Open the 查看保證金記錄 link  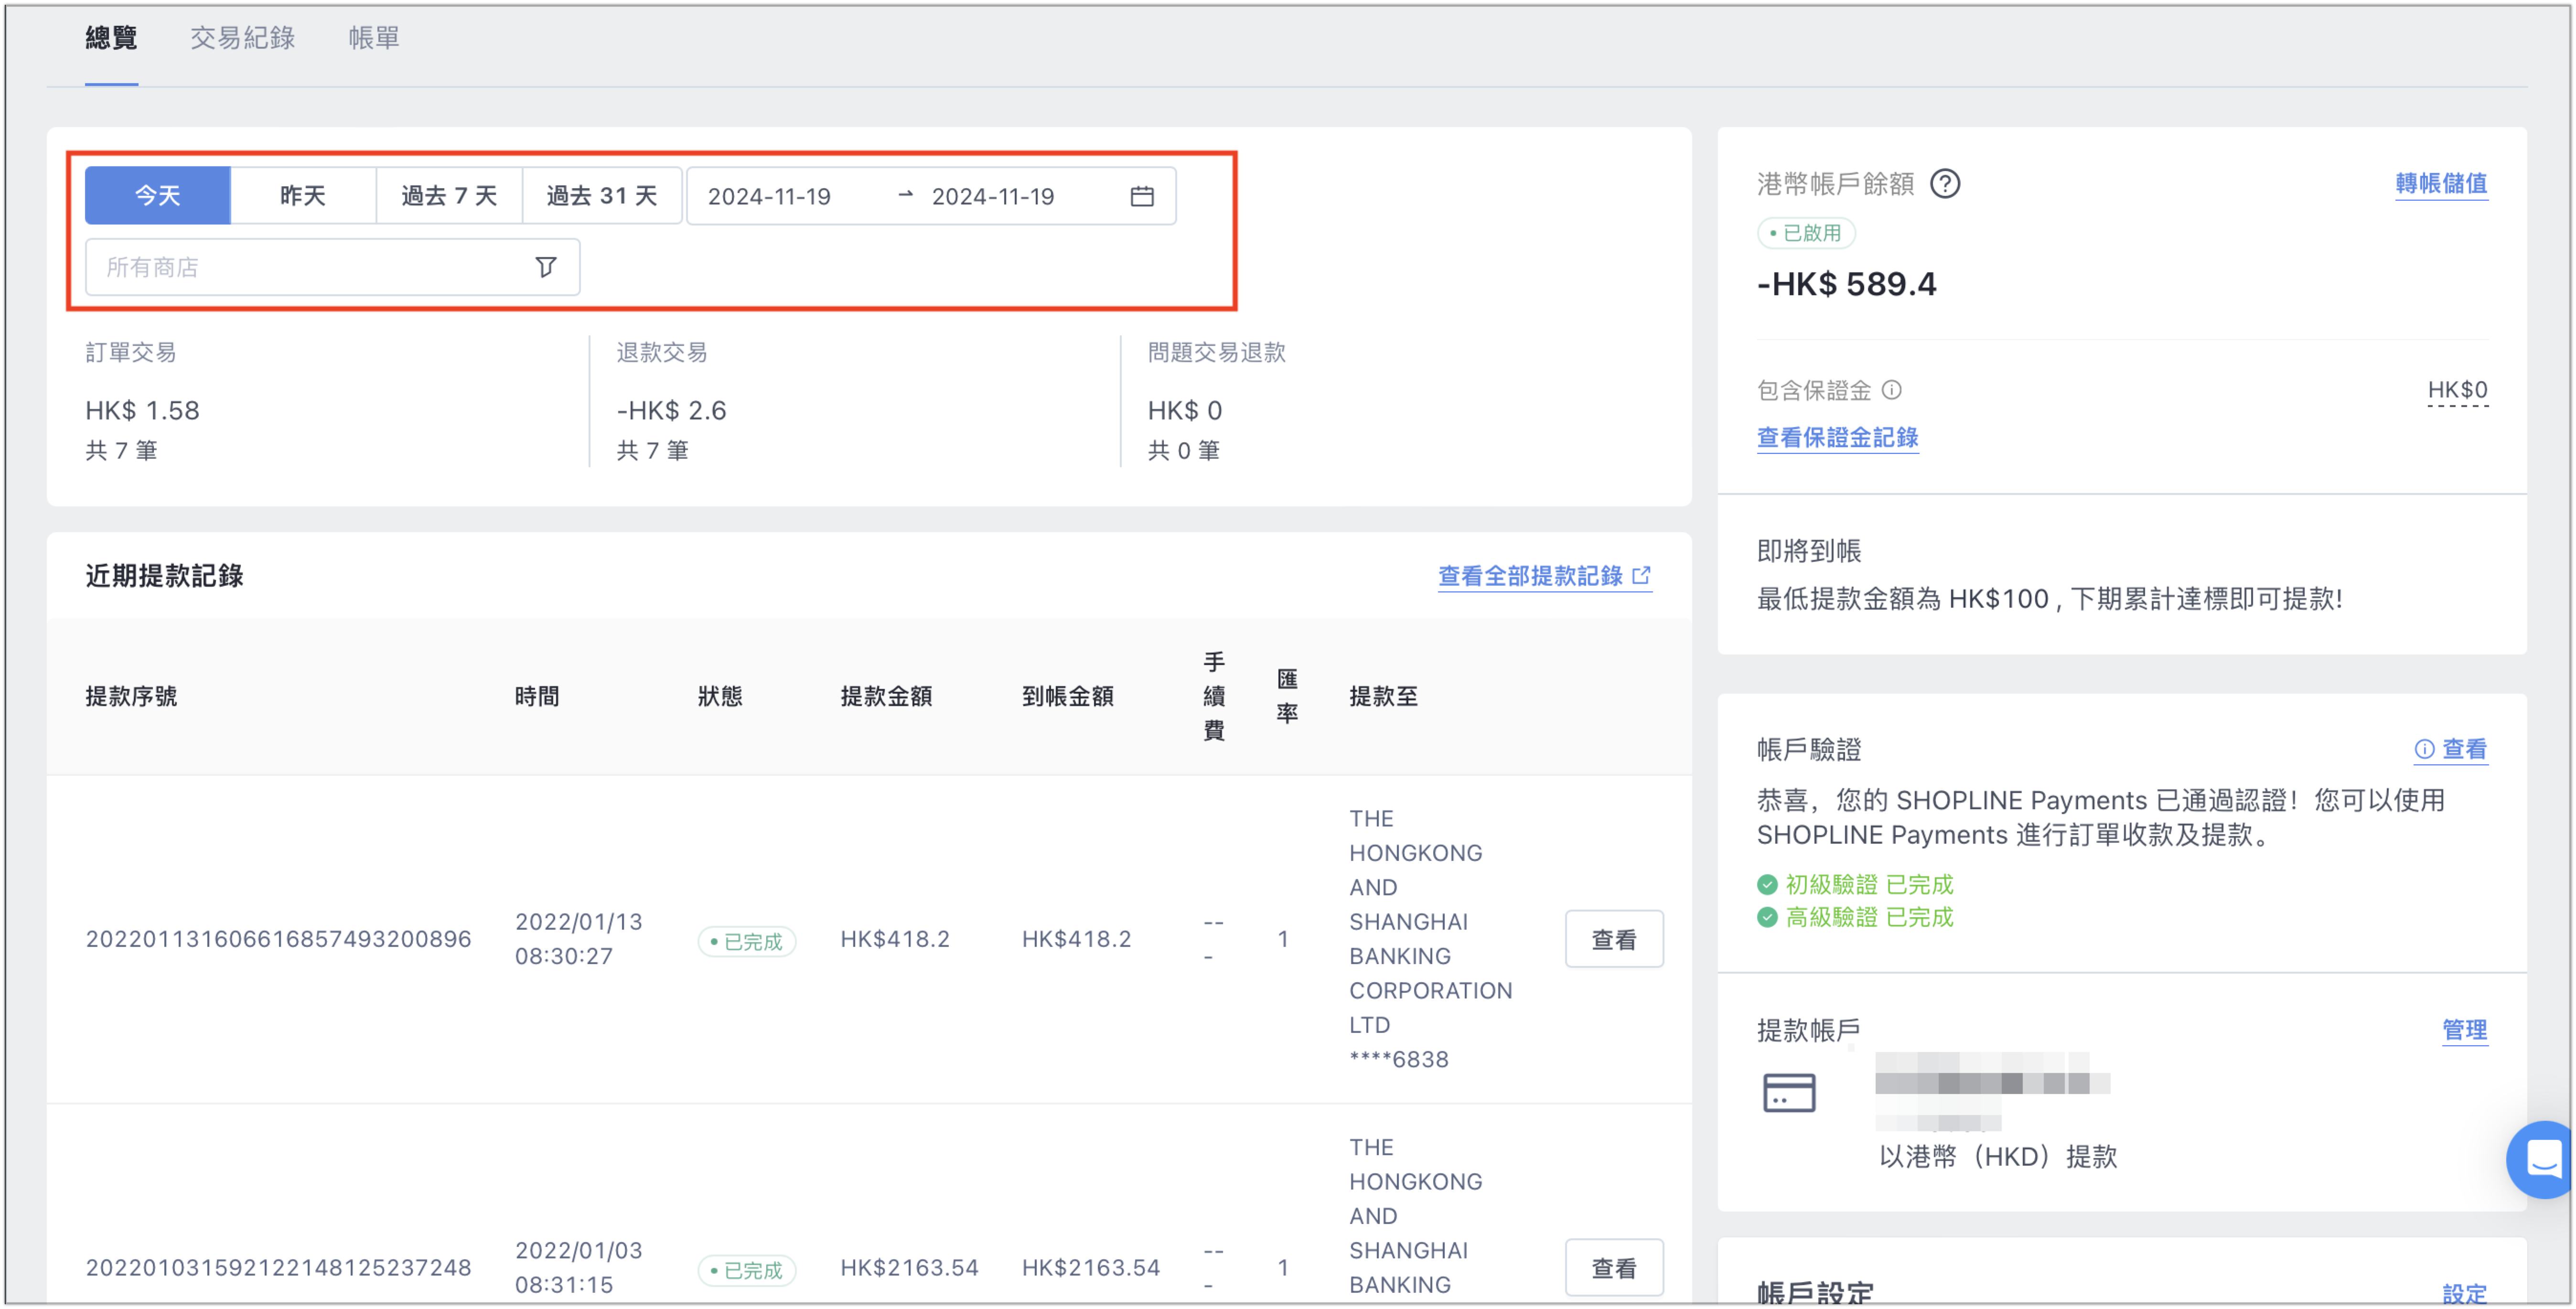[1837, 438]
